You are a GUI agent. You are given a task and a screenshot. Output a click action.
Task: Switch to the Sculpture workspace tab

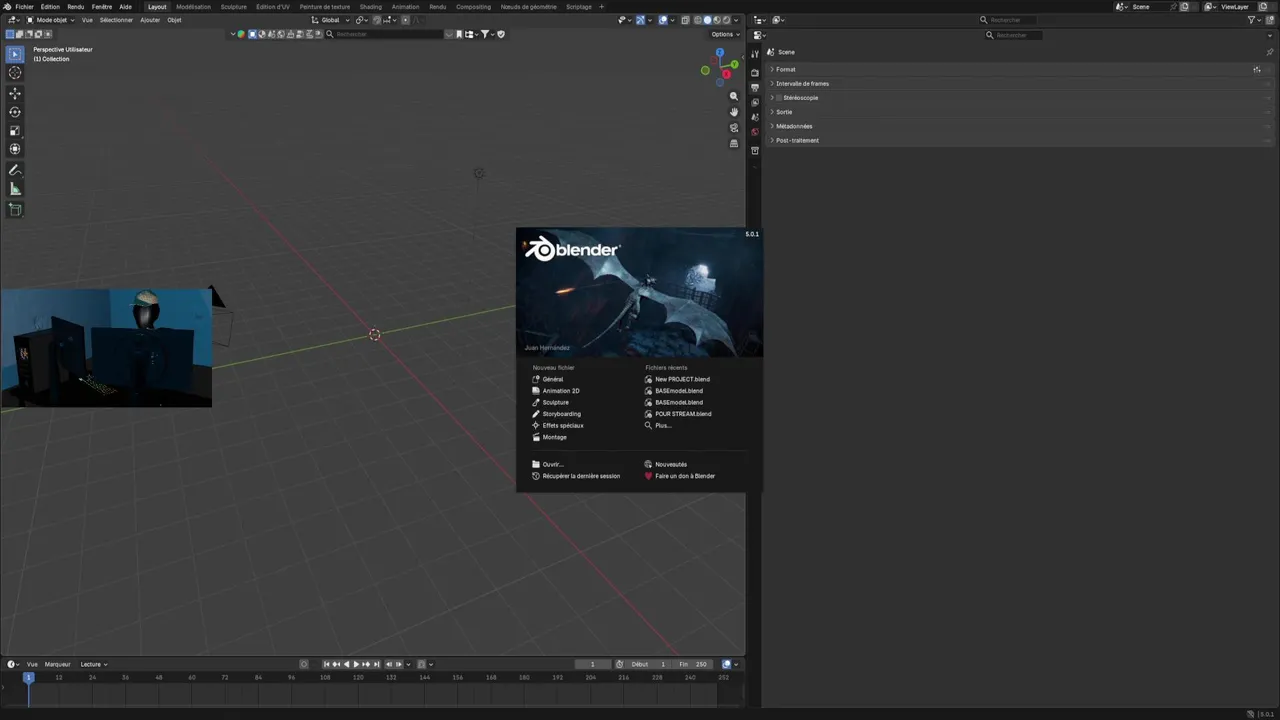[x=234, y=7]
